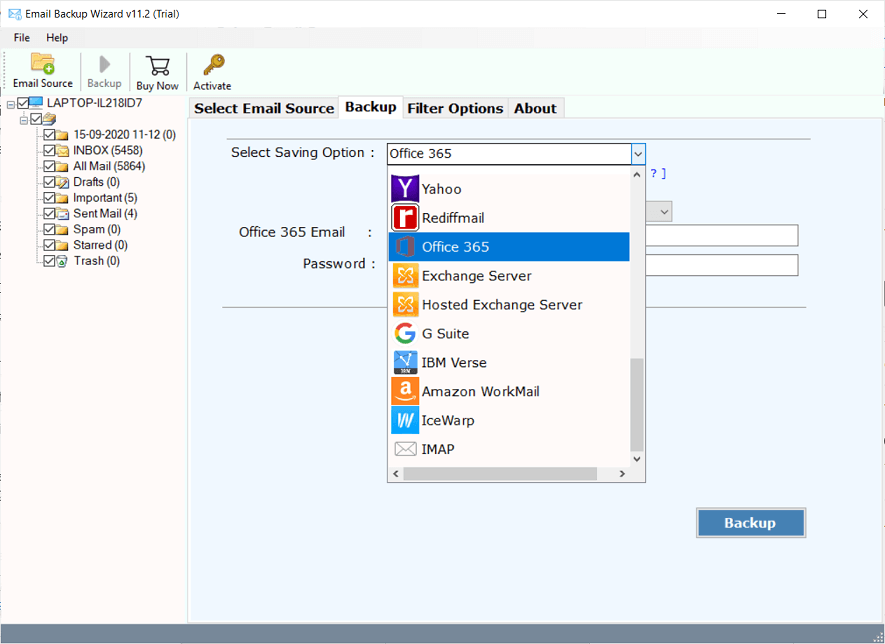Click the list scroll right arrow
The image size is (885, 644).
pos(623,474)
